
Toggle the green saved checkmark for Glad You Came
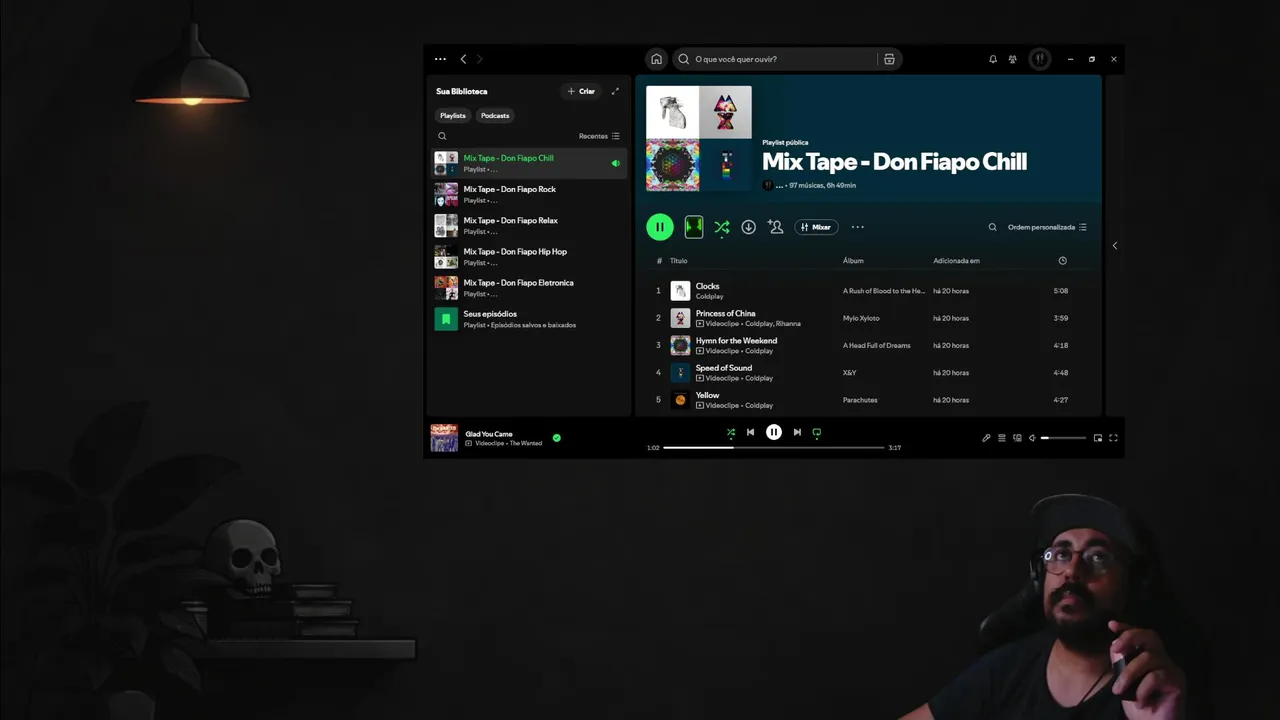click(x=557, y=438)
